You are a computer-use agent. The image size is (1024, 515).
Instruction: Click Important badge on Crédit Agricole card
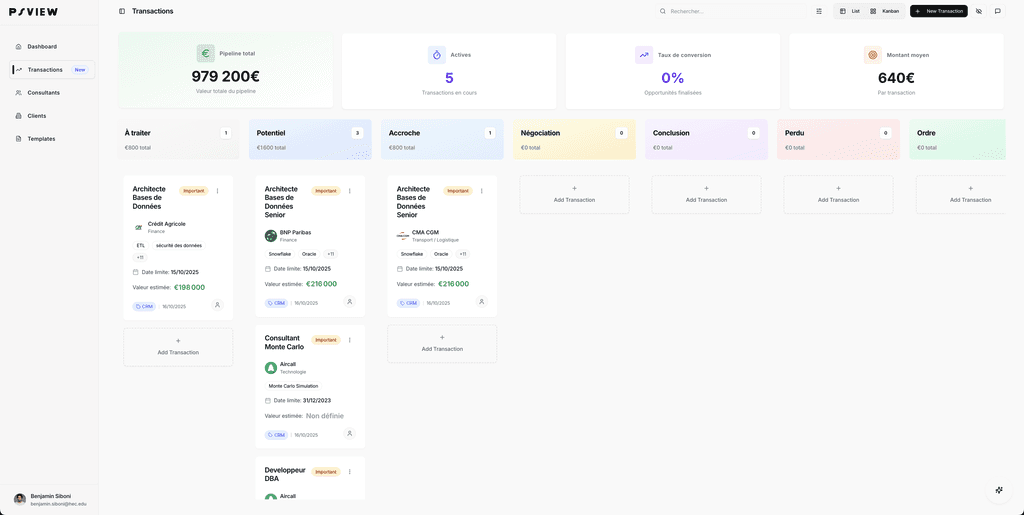click(193, 191)
